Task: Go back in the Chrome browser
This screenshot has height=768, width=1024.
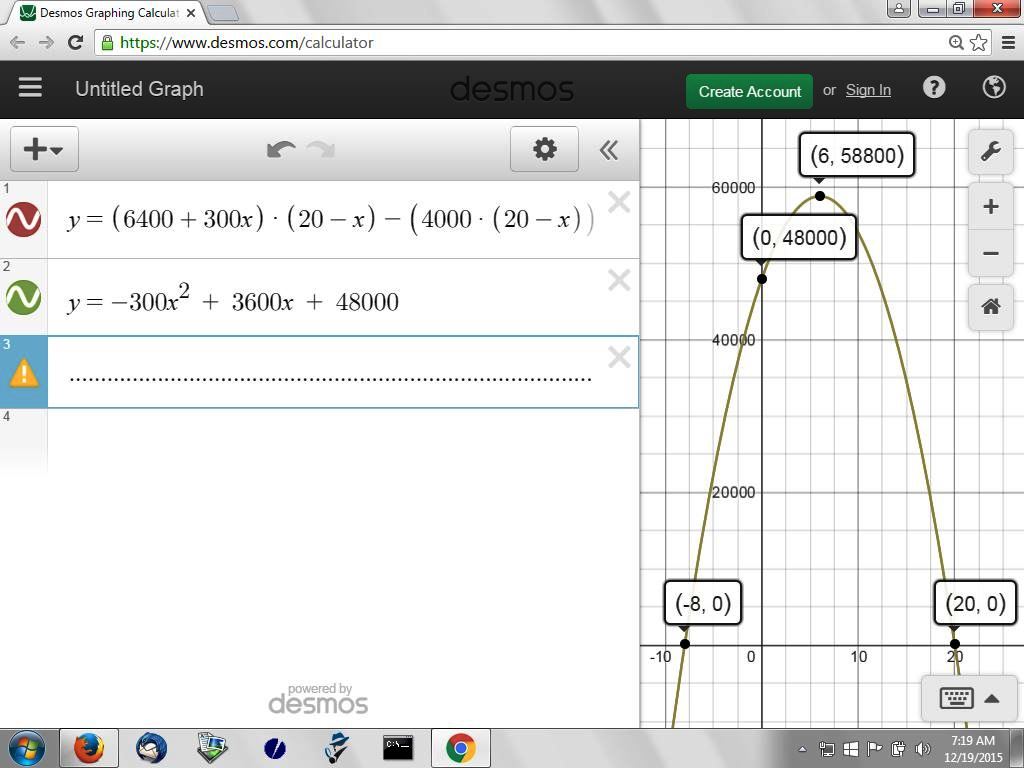Action: [x=18, y=43]
